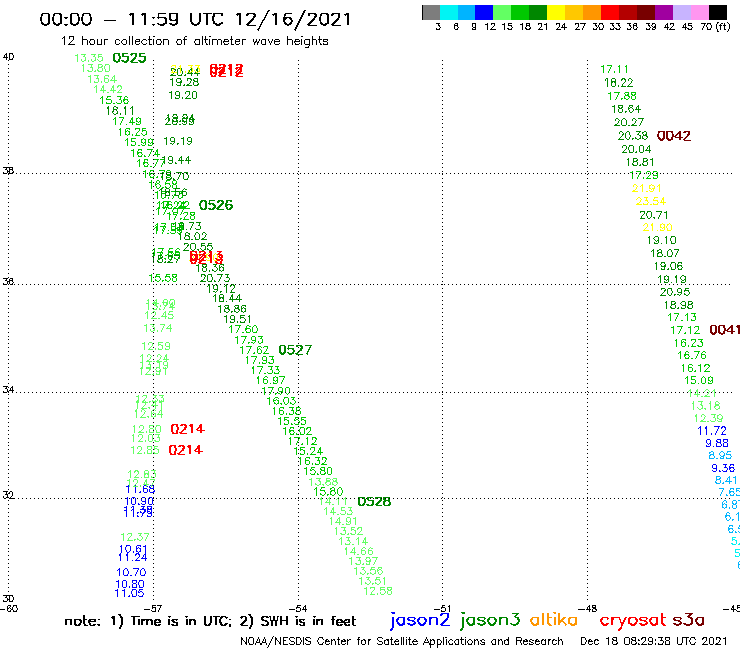Select the black swatch ending the legend
Viewport: 740px width, 650px height.
717,12
